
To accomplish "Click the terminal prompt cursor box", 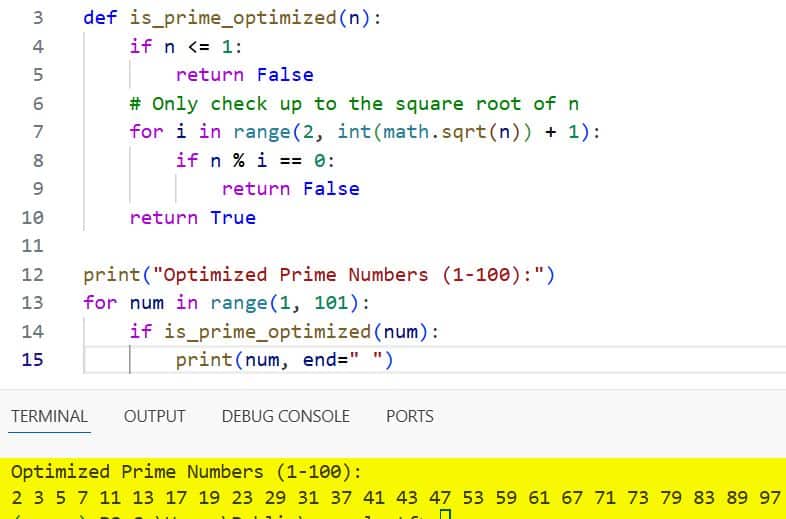I will tap(446, 515).
